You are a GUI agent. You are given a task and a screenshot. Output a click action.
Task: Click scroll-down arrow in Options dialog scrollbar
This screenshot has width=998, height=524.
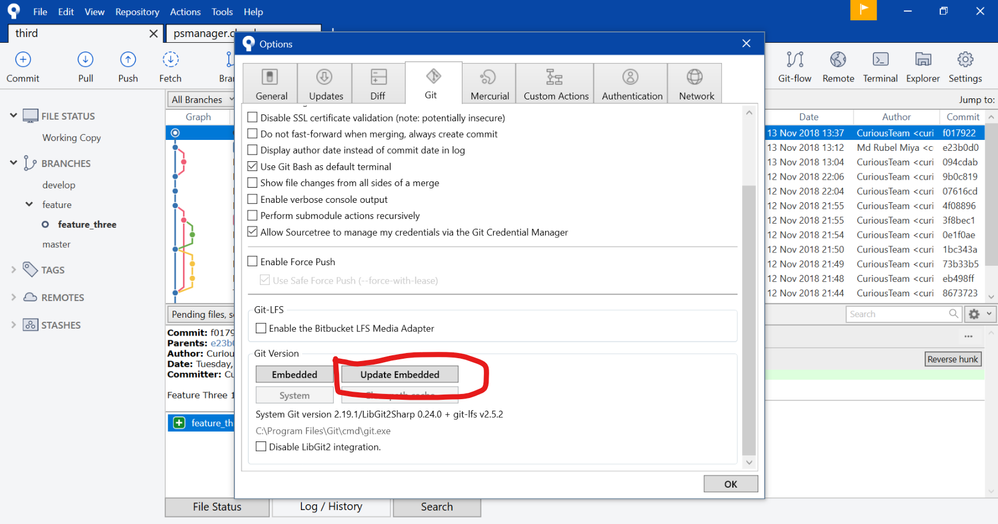749,462
